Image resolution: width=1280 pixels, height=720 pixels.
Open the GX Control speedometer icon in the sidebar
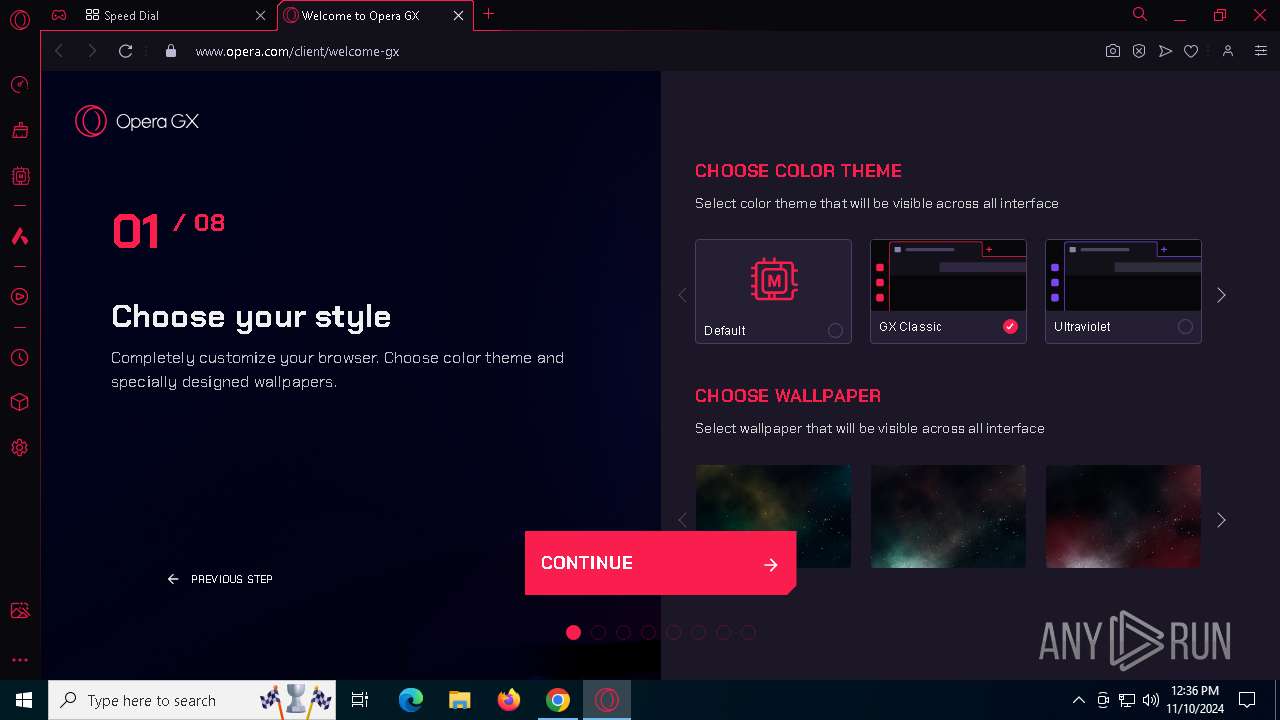pyautogui.click(x=19, y=85)
